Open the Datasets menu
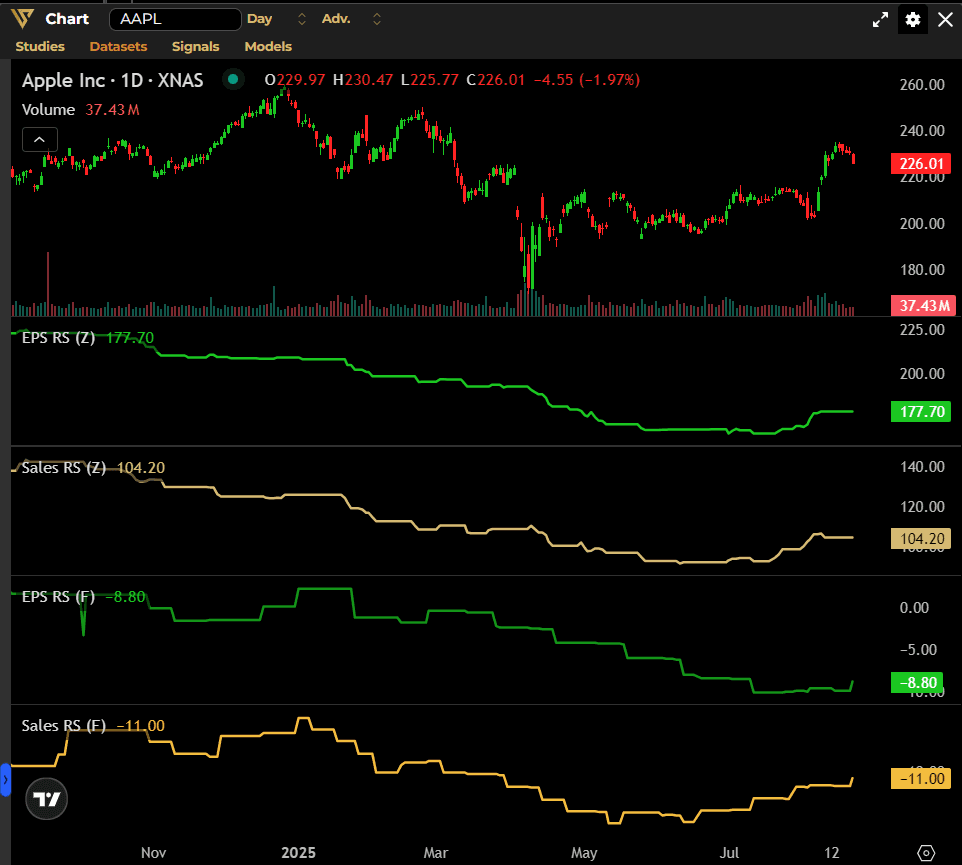Image resolution: width=962 pixels, height=865 pixels. (118, 47)
